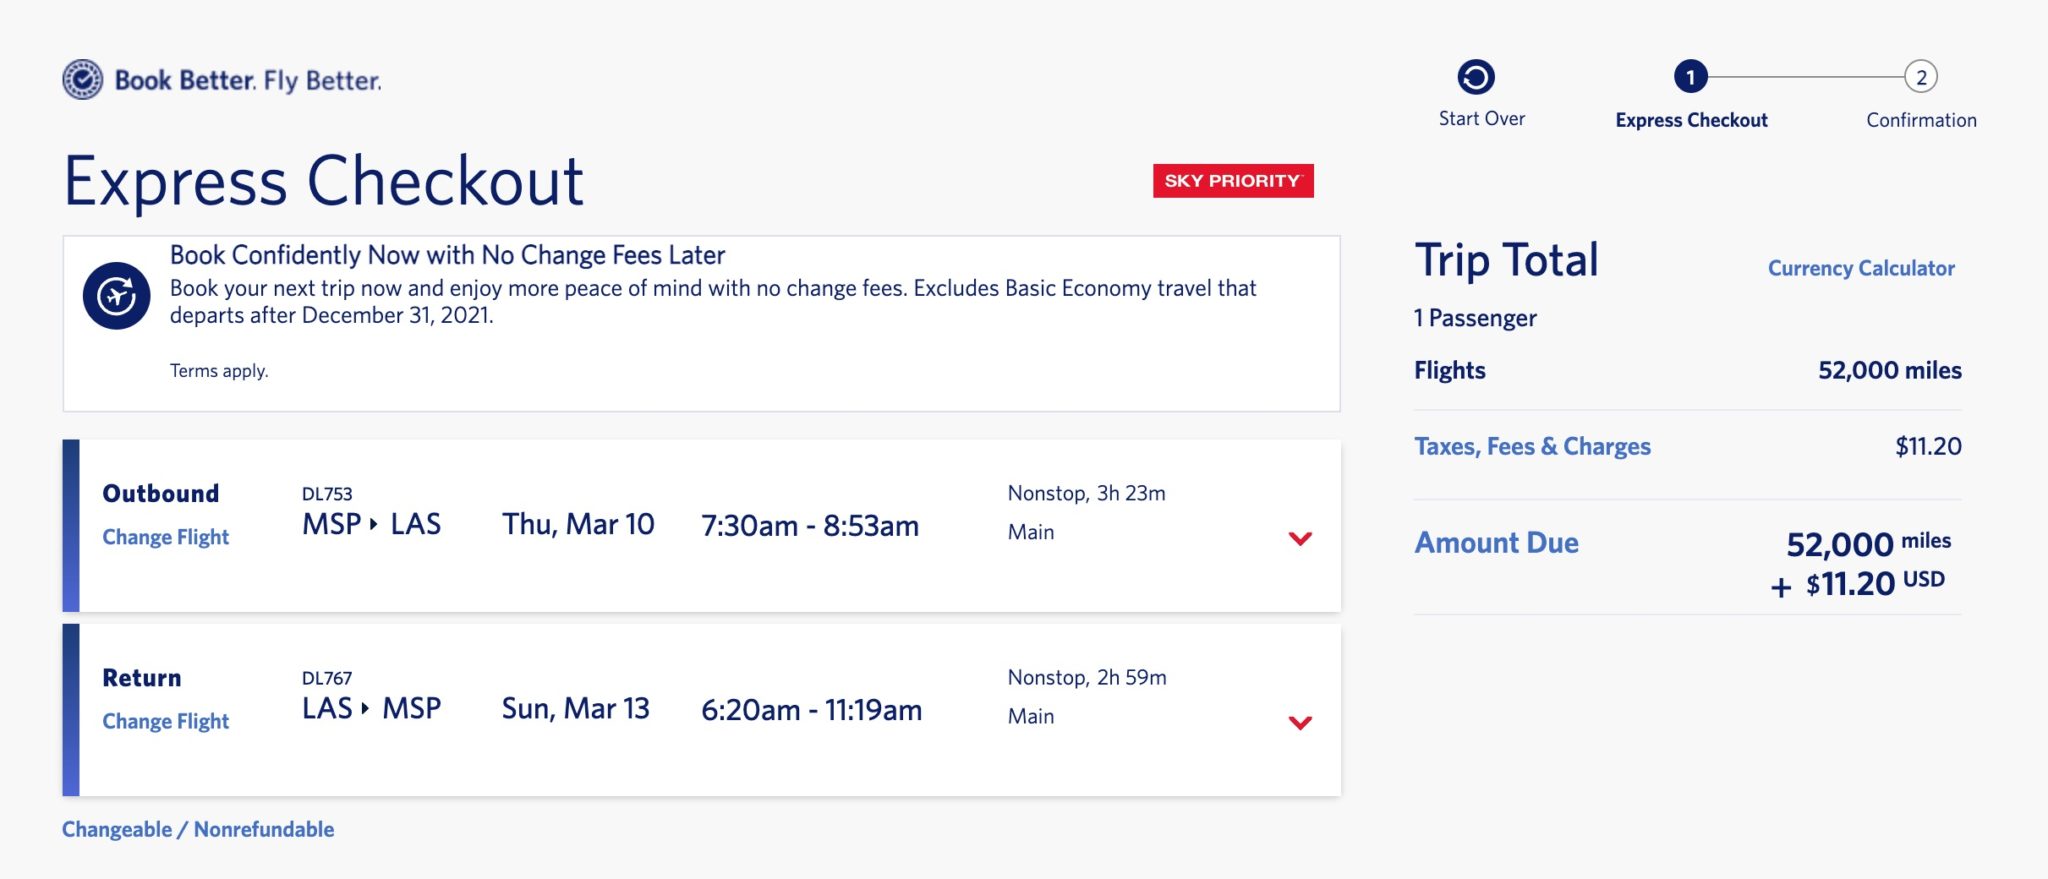Open the Currency Calculator

pyautogui.click(x=1862, y=268)
